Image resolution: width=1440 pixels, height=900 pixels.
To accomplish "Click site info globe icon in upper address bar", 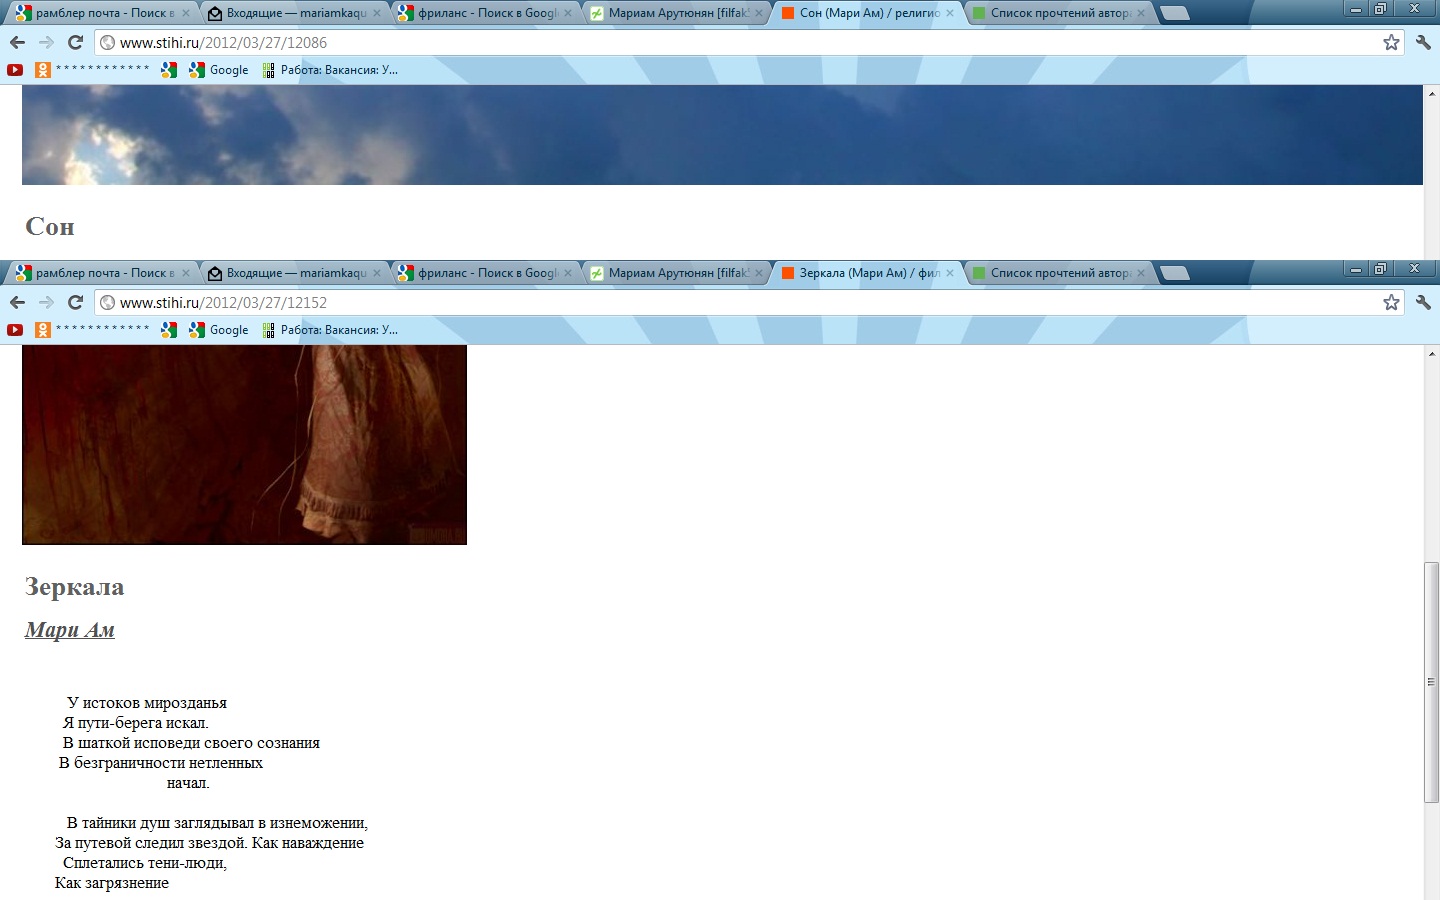I will click(108, 42).
